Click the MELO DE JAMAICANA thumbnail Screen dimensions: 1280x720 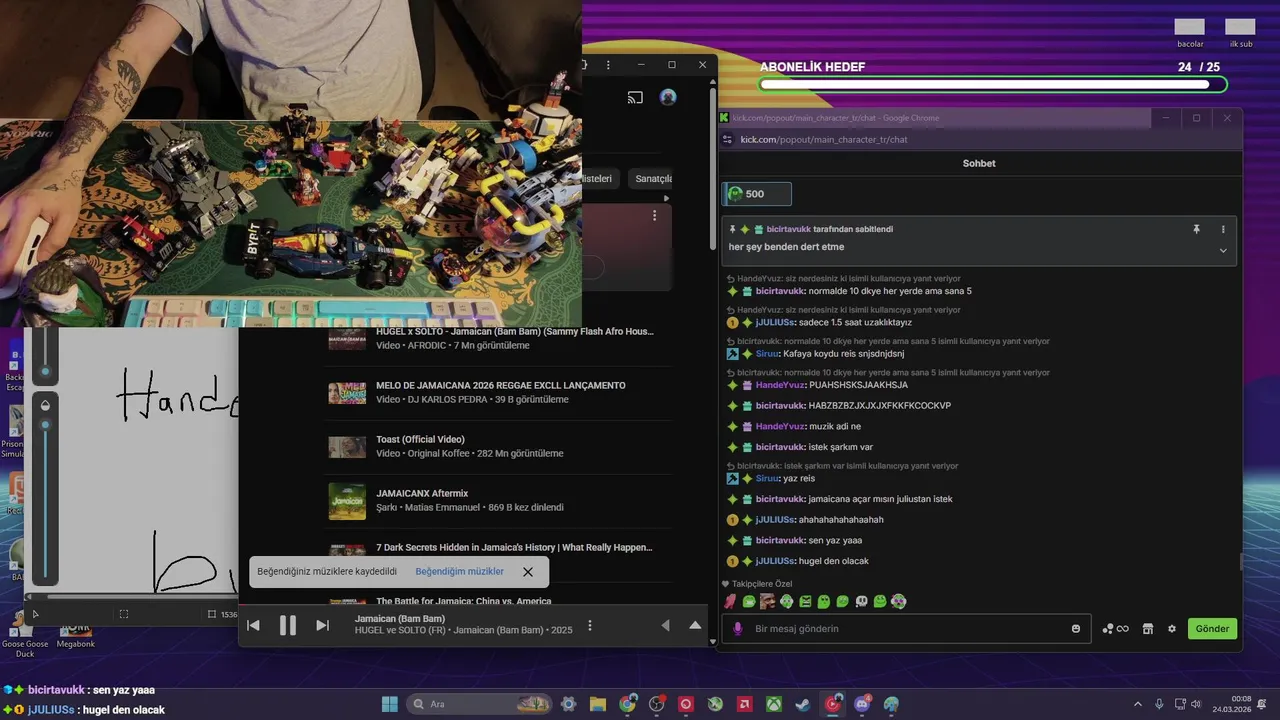point(347,393)
